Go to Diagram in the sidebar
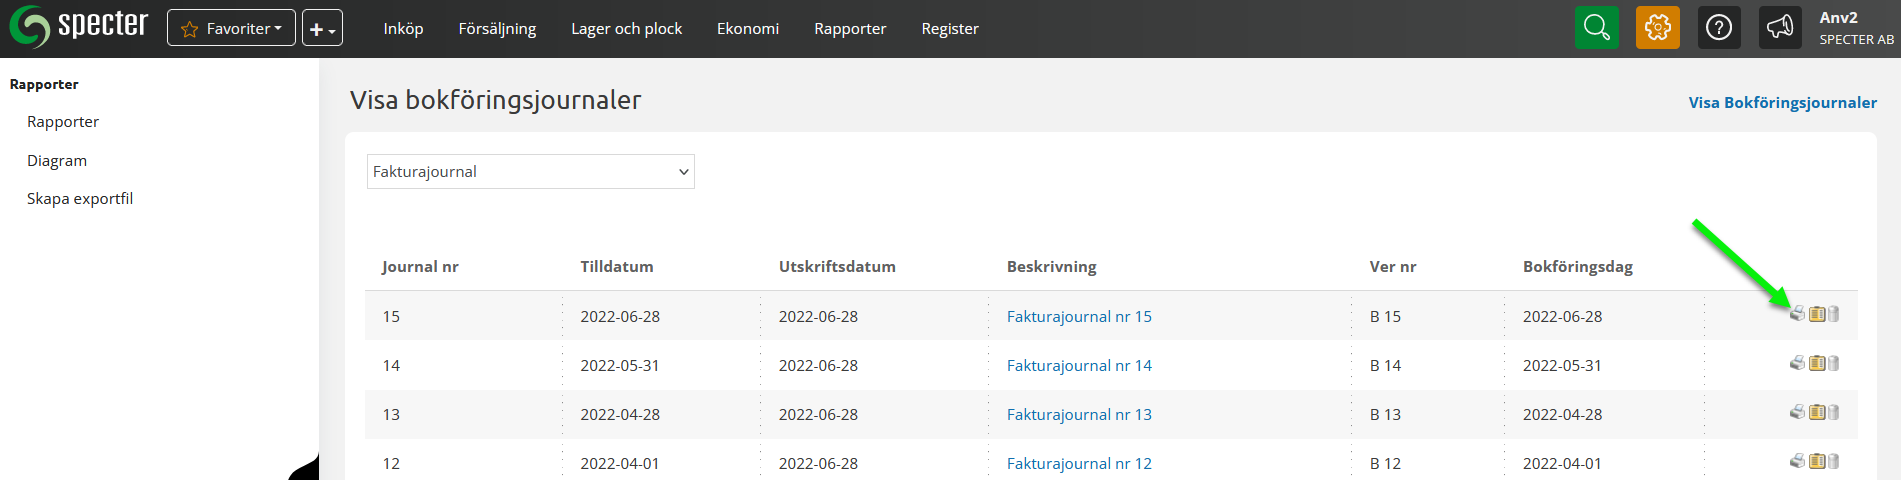Image resolution: width=1901 pixels, height=480 pixels. click(57, 161)
